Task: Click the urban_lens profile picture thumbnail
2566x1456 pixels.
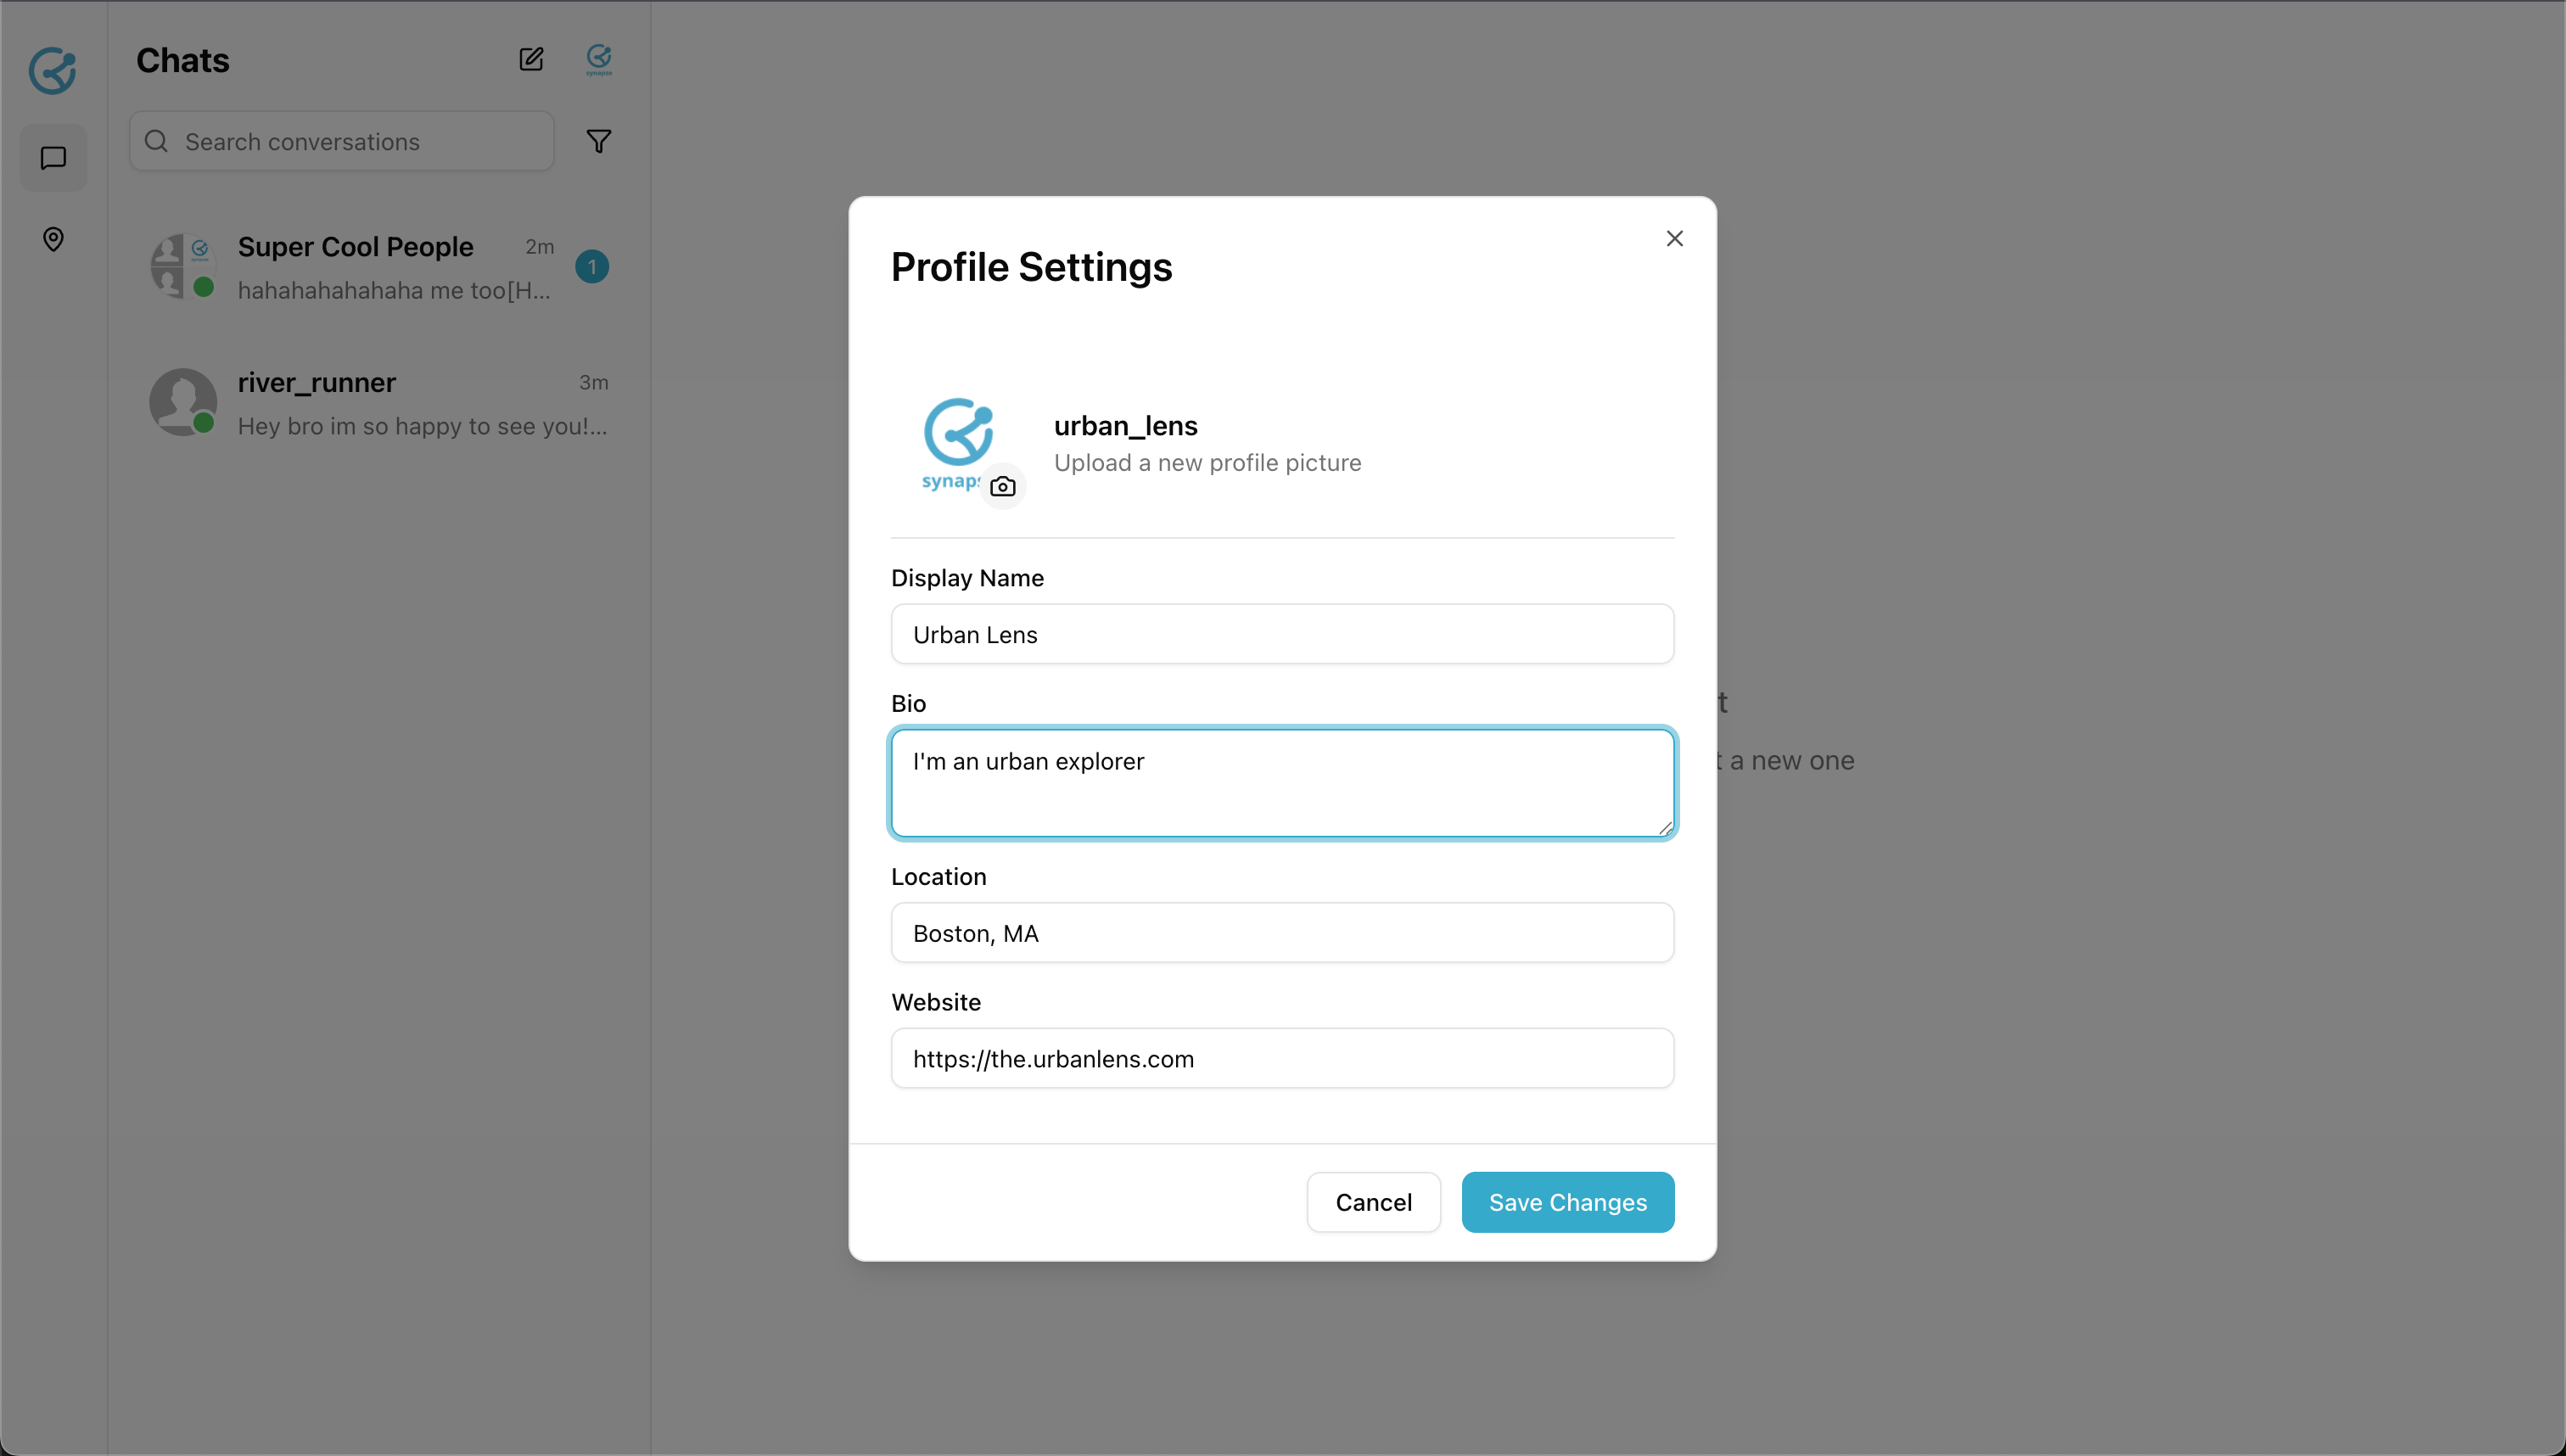Action: pyautogui.click(x=956, y=440)
